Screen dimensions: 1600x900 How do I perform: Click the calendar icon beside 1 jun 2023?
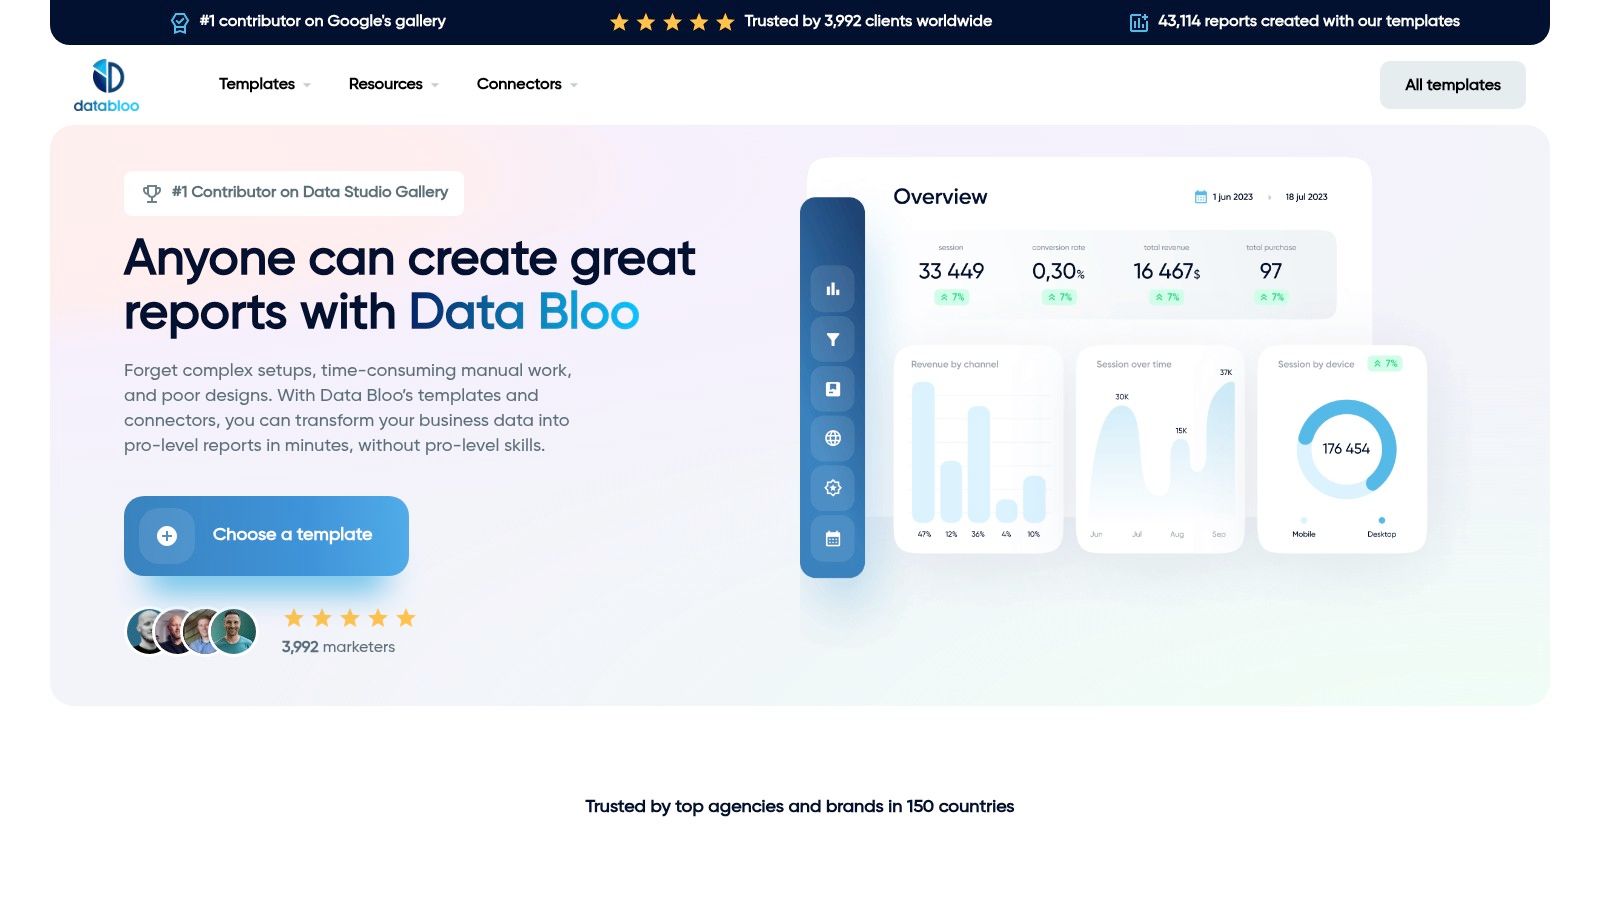1201,197
